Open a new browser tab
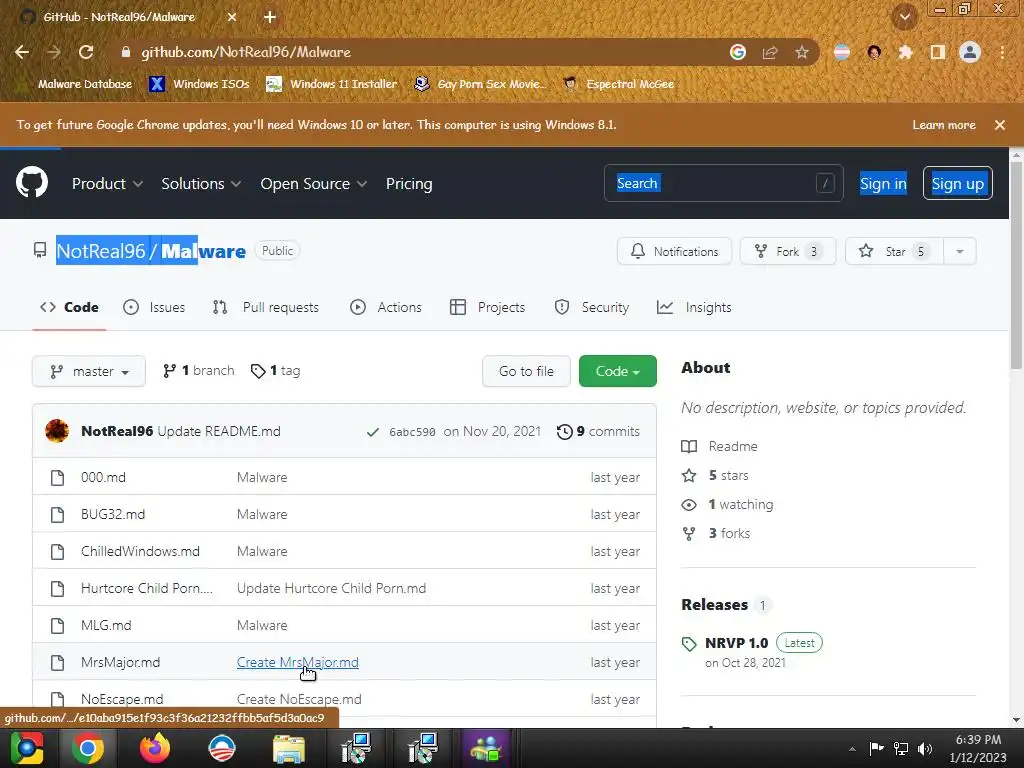 270,17
